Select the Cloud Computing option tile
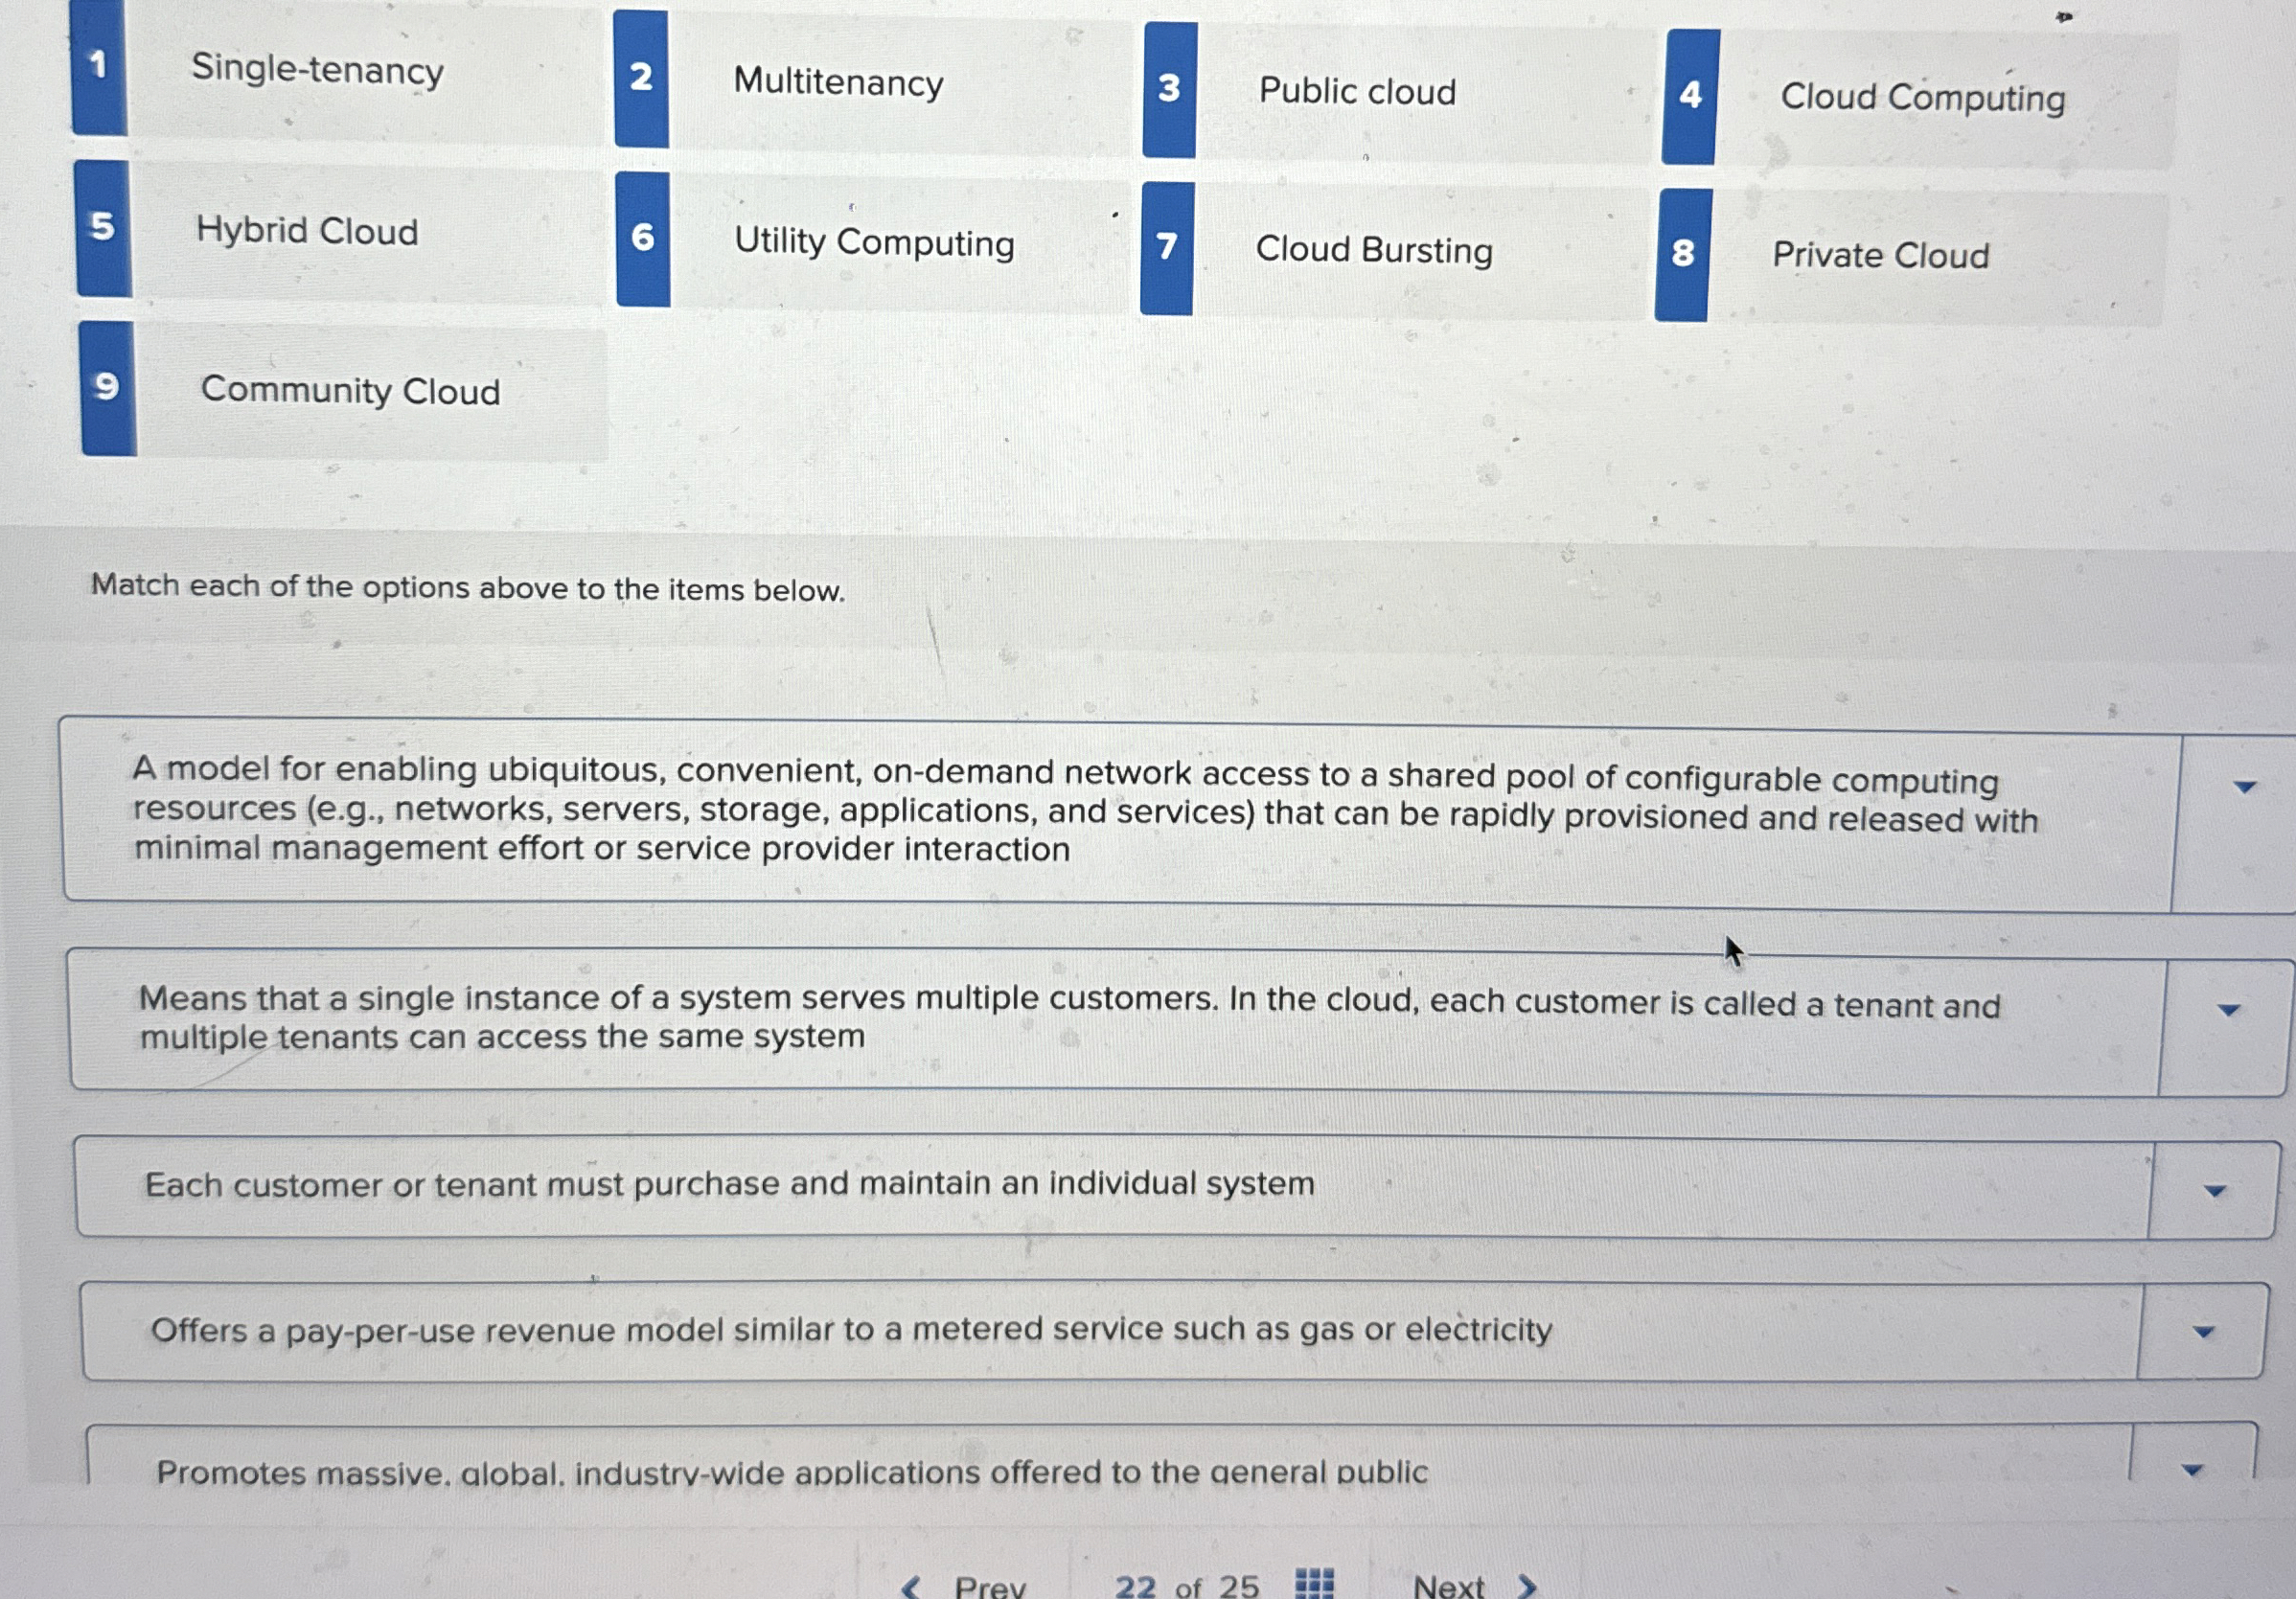 (1921, 97)
